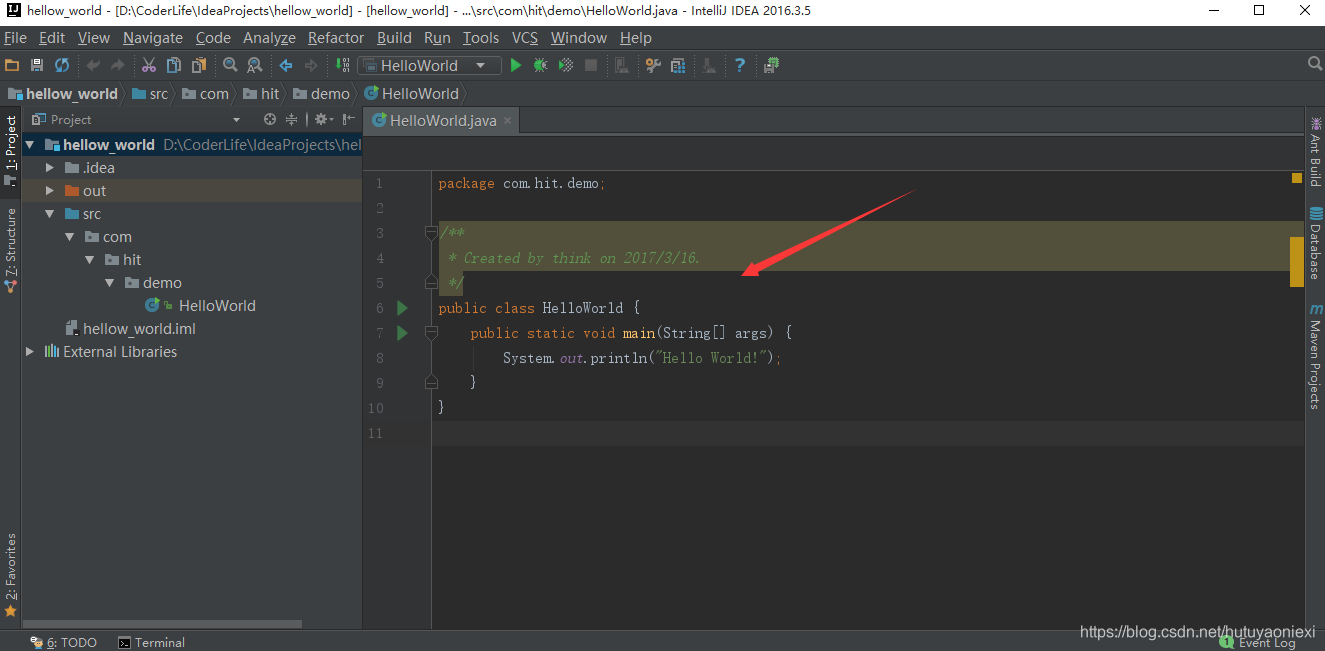Open Project Structure icon
Screen dimensions: 1325x651
678,65
